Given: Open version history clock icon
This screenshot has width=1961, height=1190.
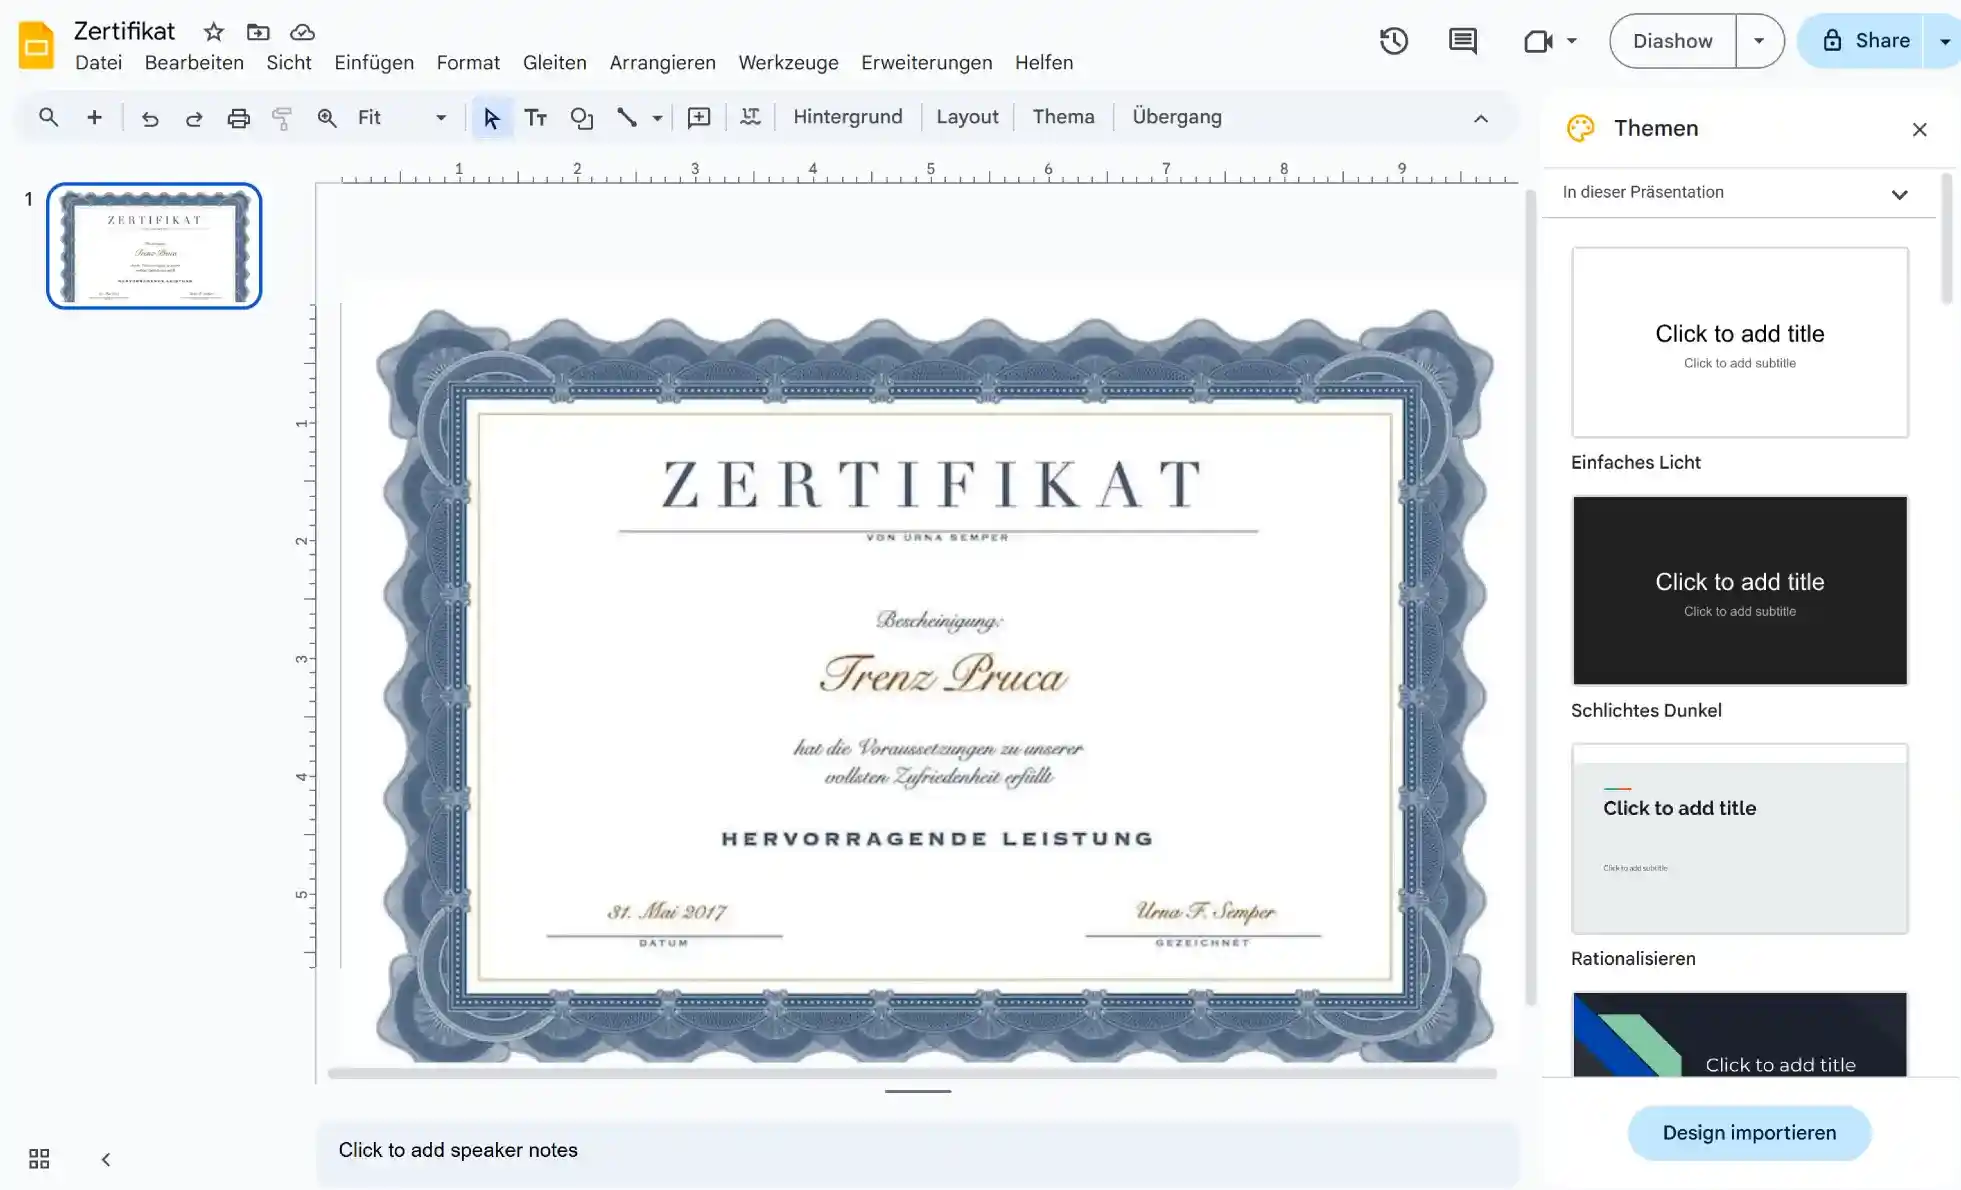Looking at the screenshot, I should pyautogui.click(x=1393, y=41).
